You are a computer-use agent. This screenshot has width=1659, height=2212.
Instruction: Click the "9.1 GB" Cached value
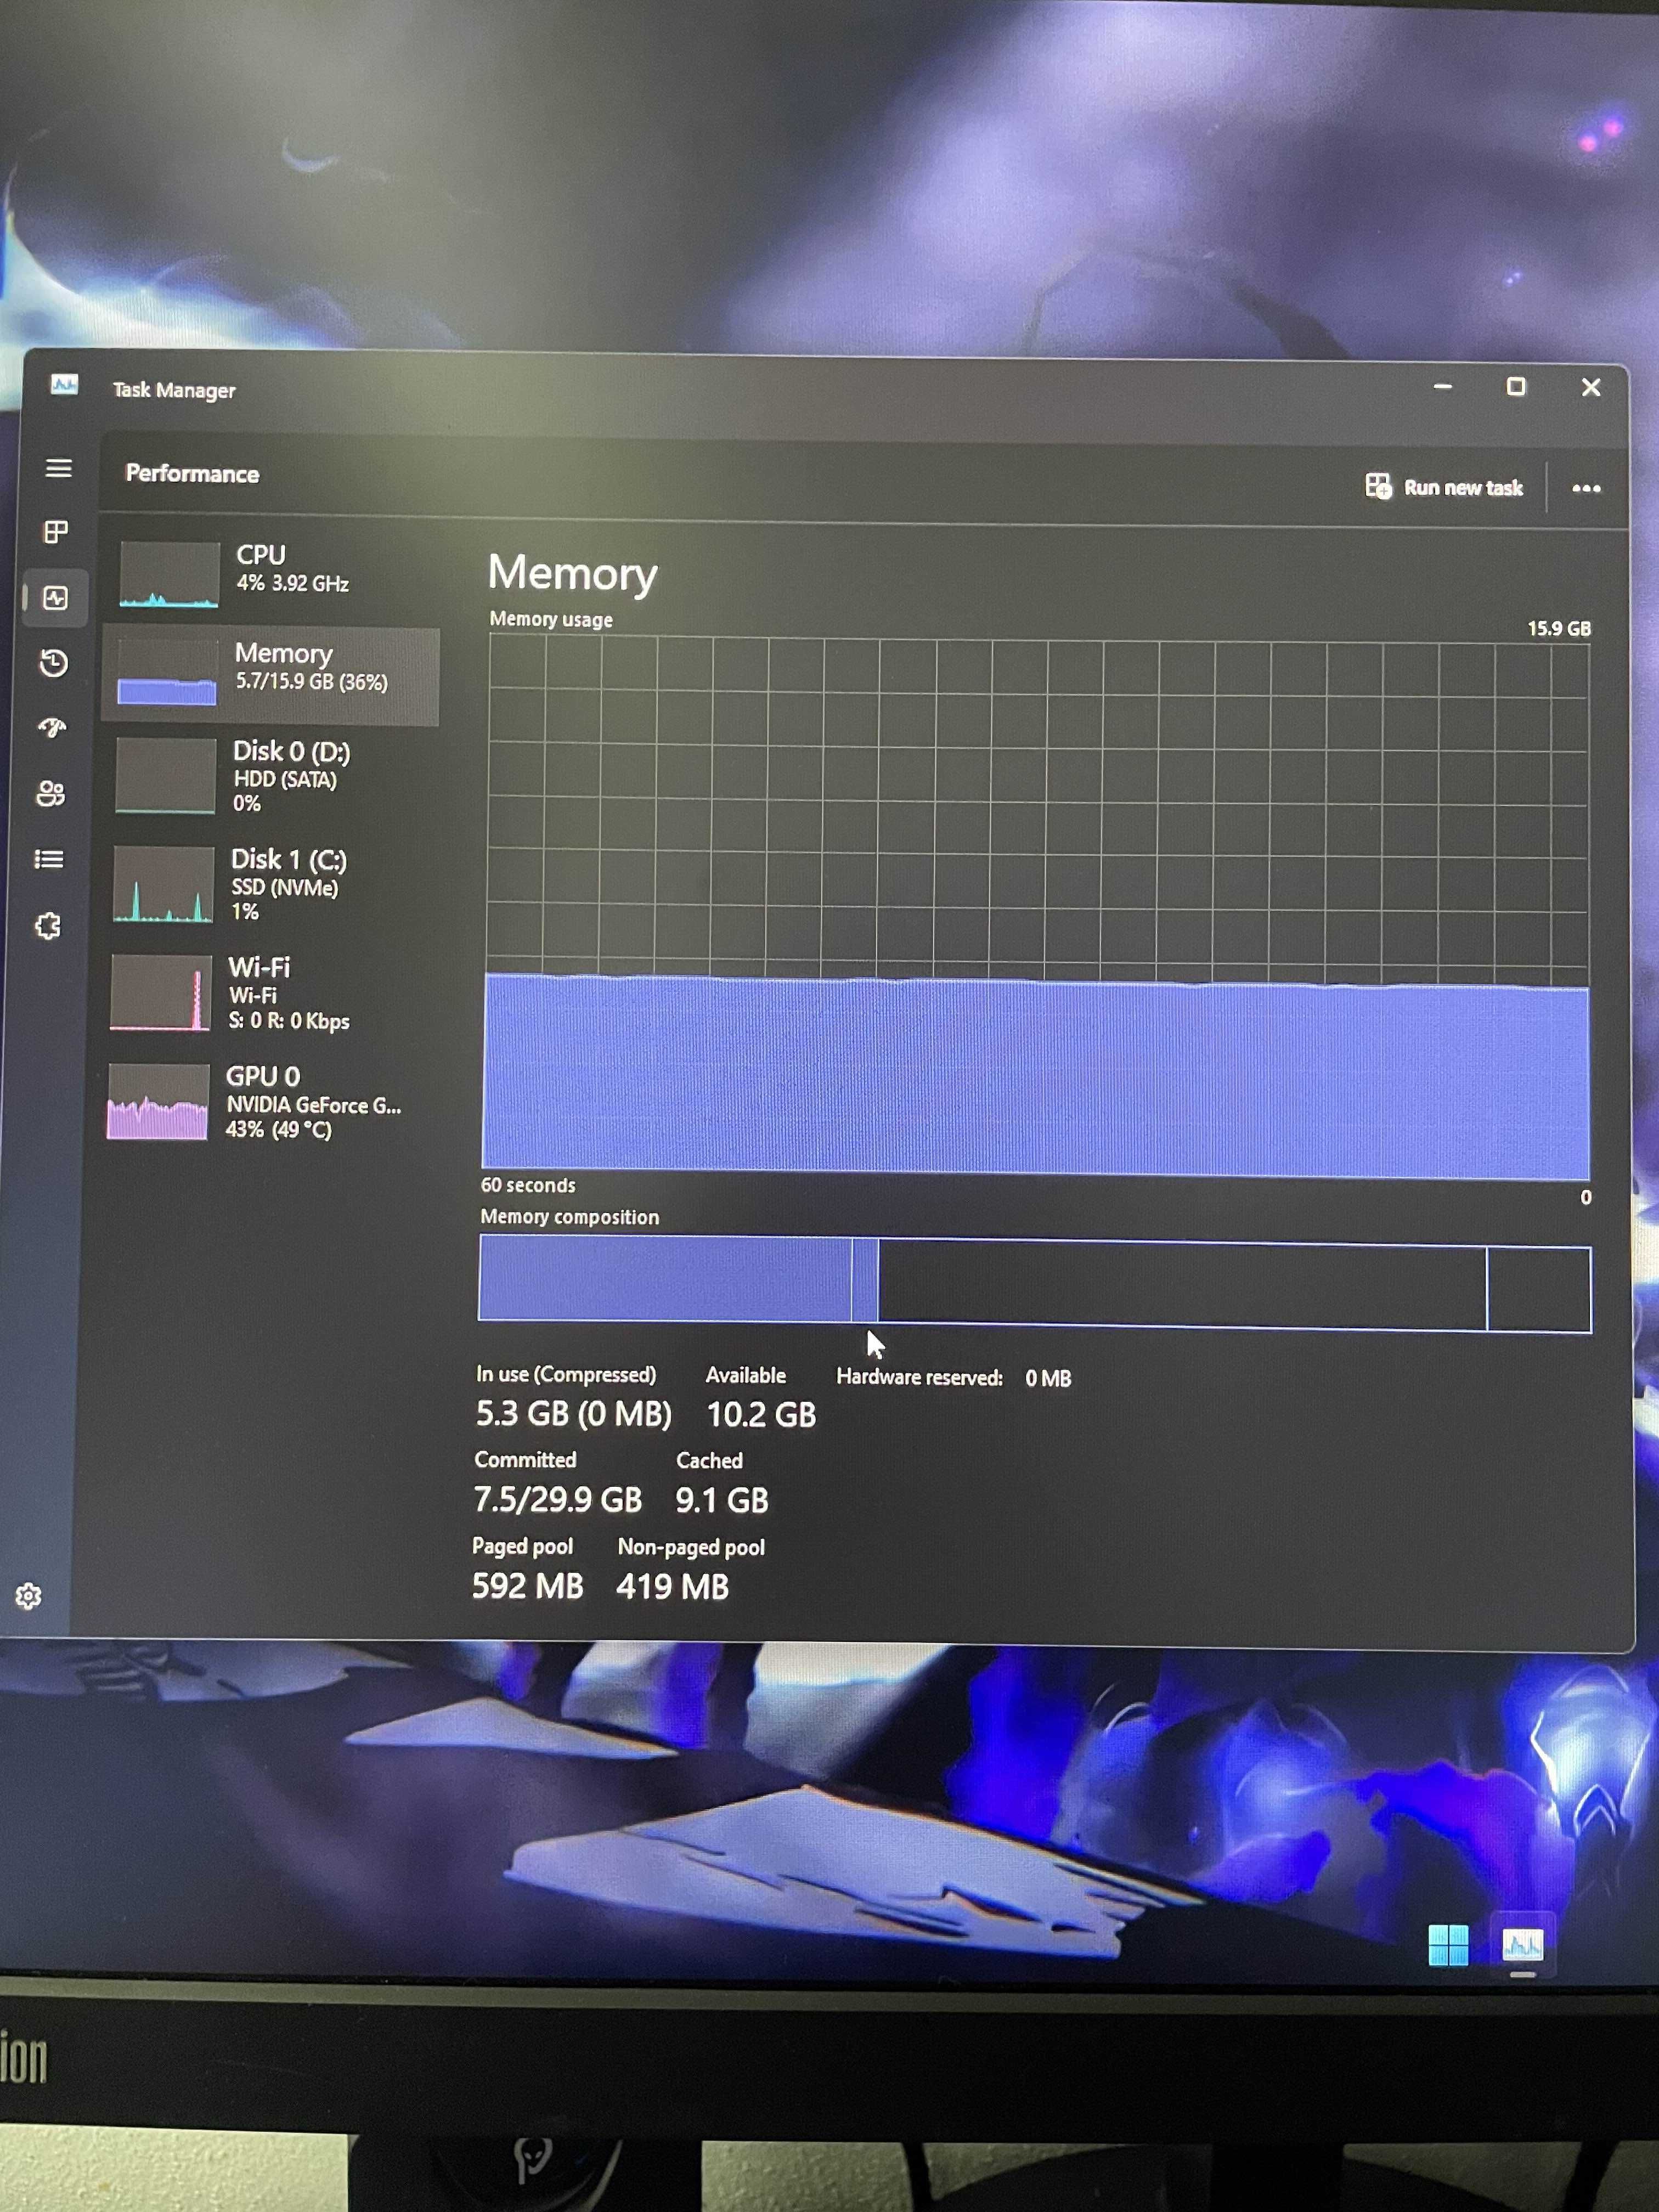point(721,1500)
